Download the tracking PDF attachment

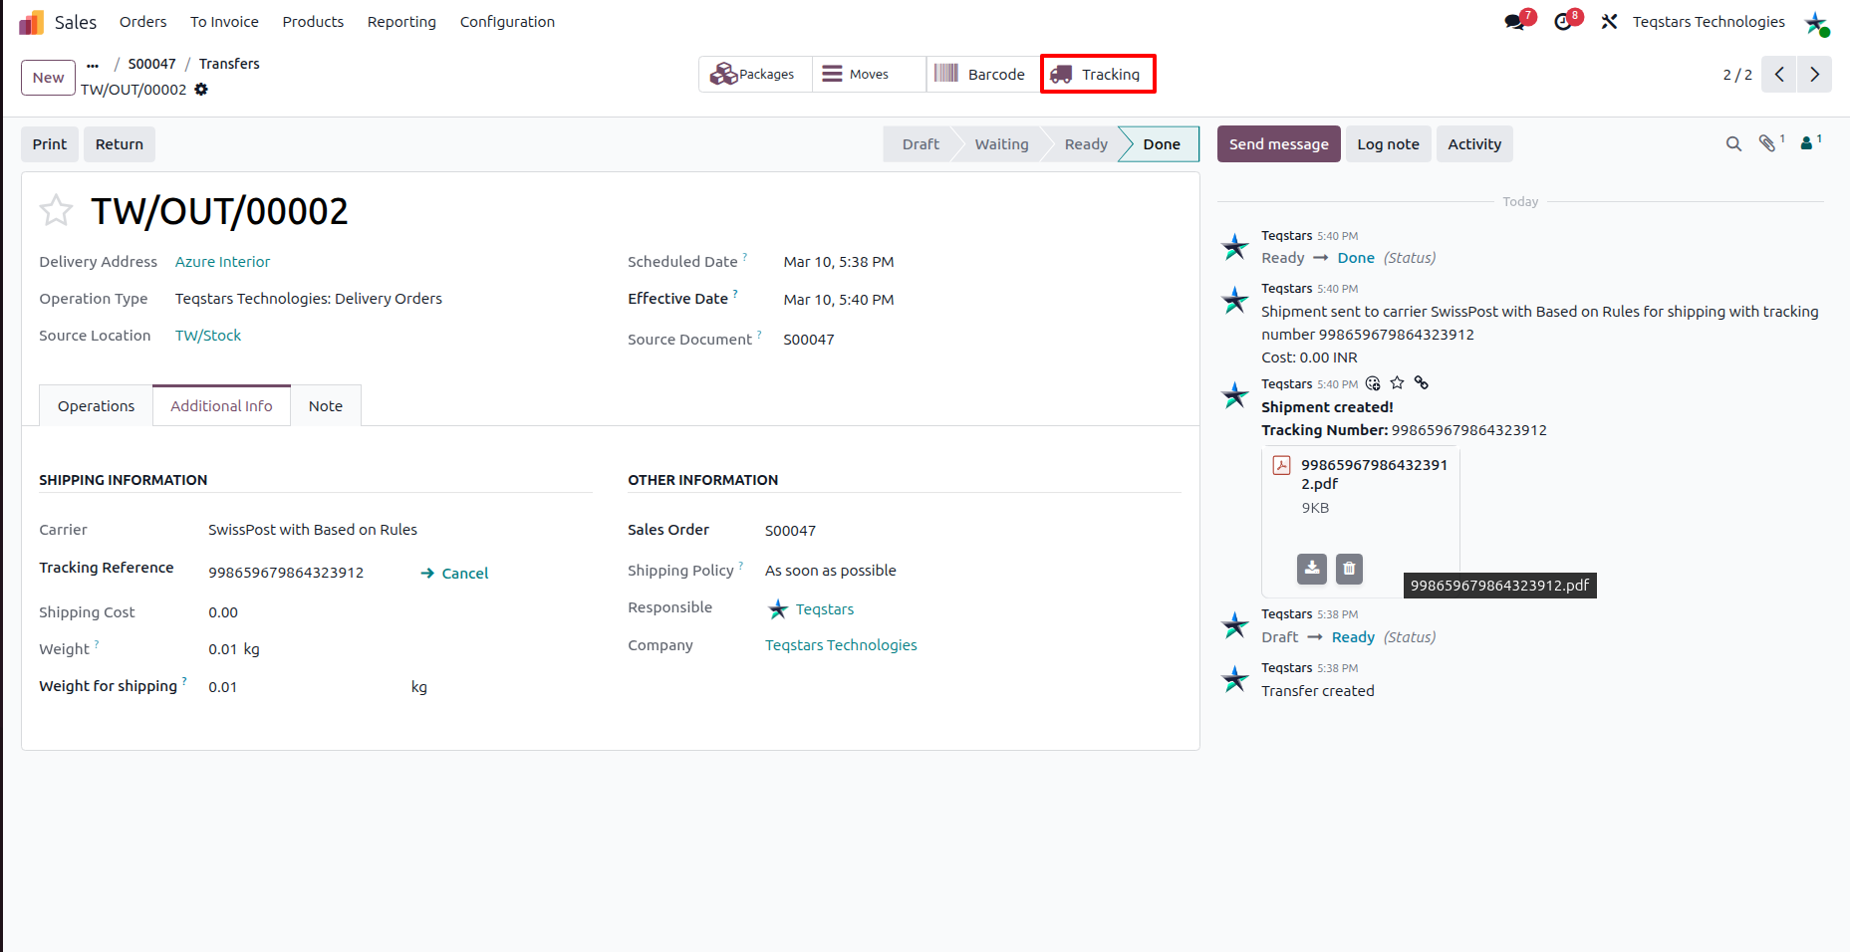pyautogui.click(x=1312, y=569)
